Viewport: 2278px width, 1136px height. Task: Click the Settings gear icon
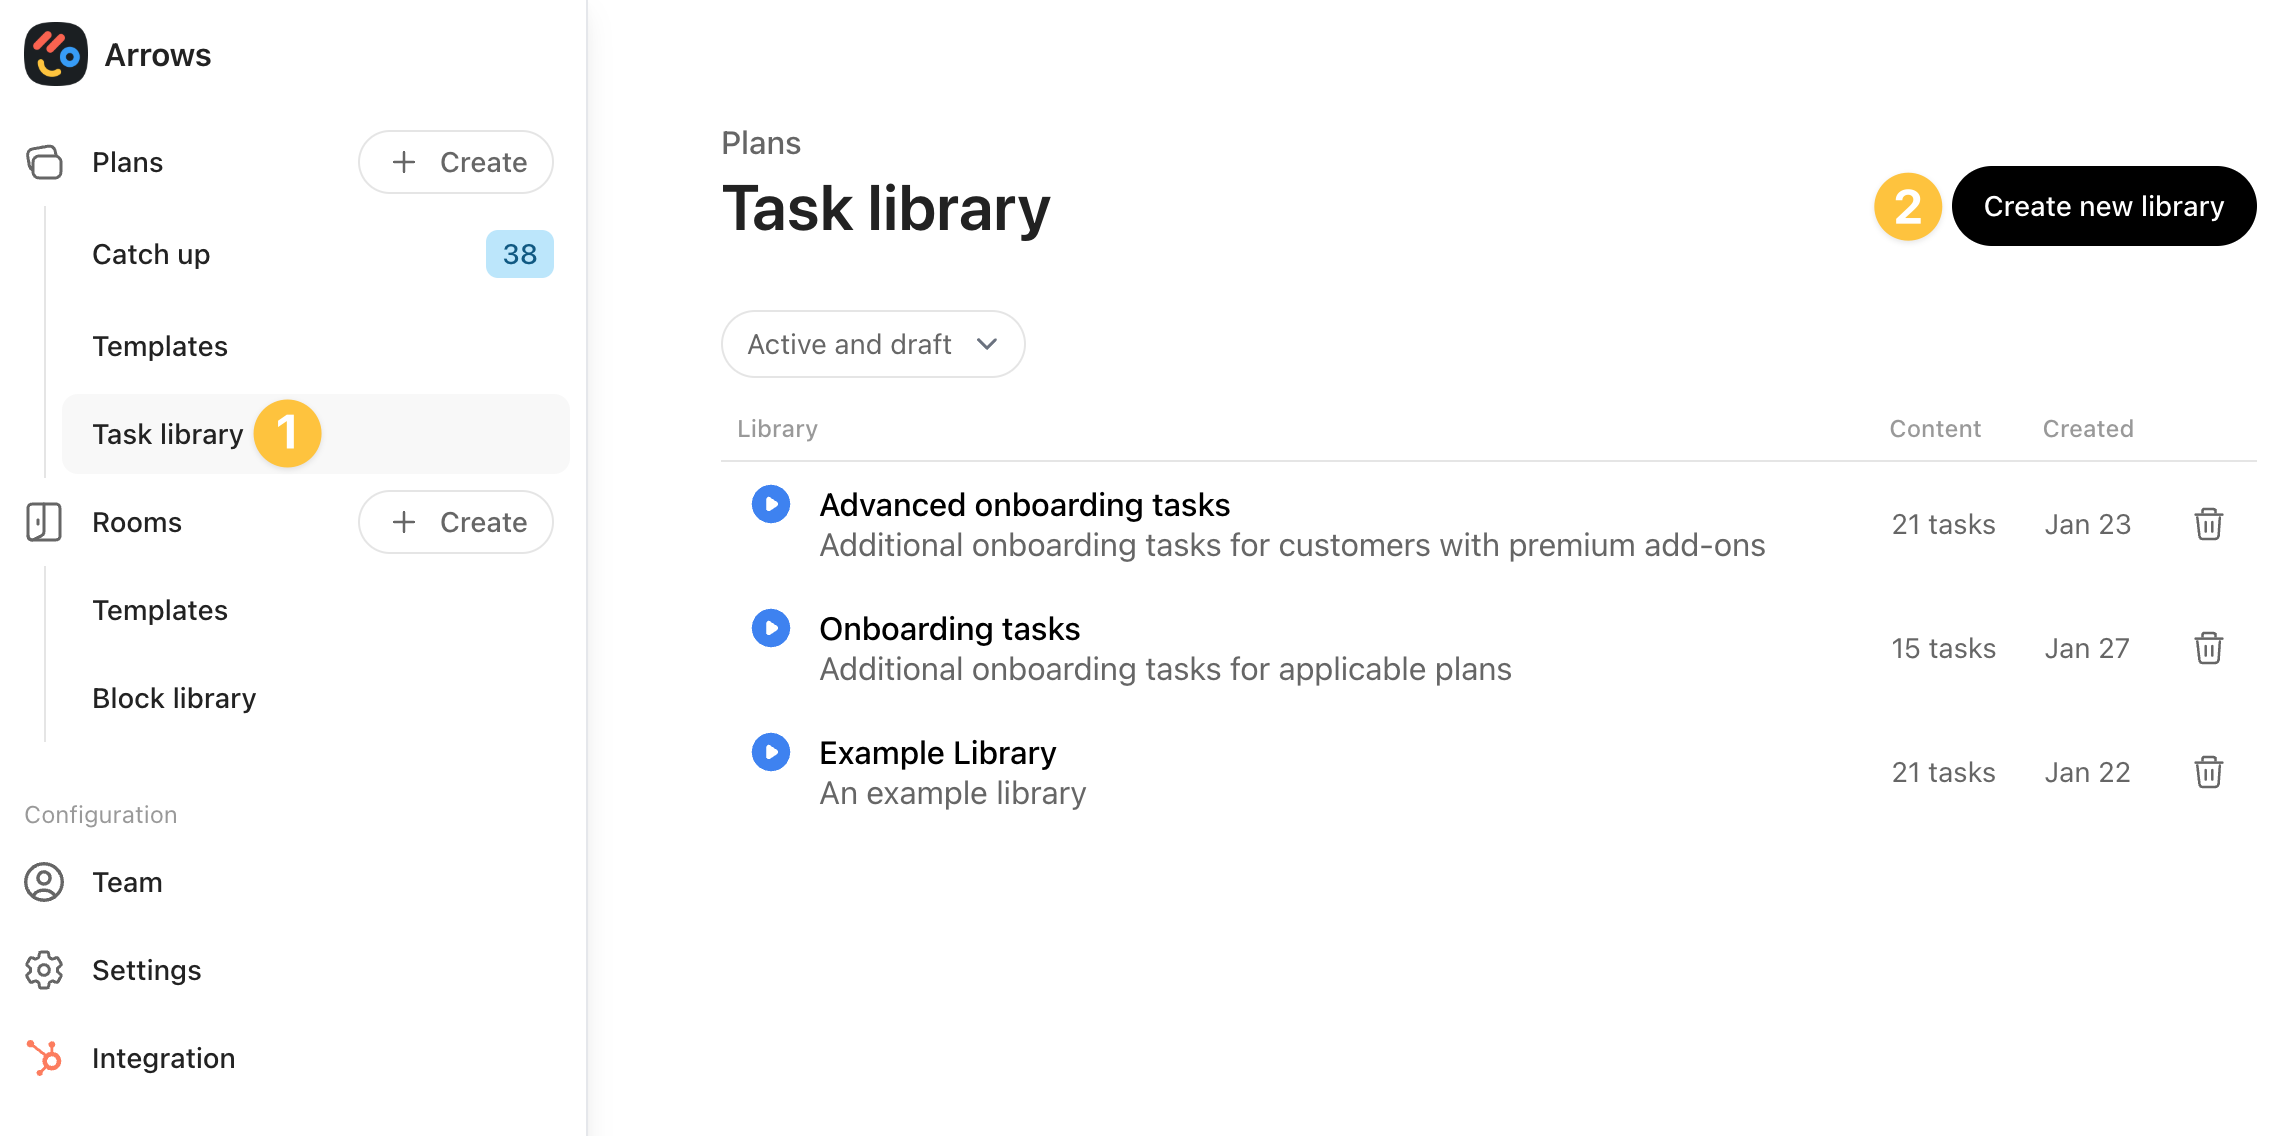point(44,970)
